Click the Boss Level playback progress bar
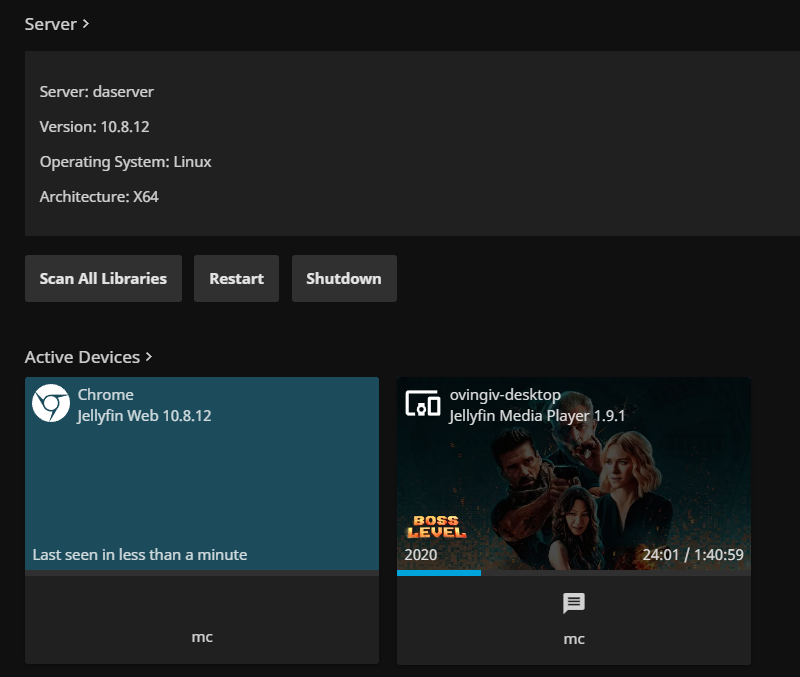Viewport: 800px width, 677px height. click(573, 573)
